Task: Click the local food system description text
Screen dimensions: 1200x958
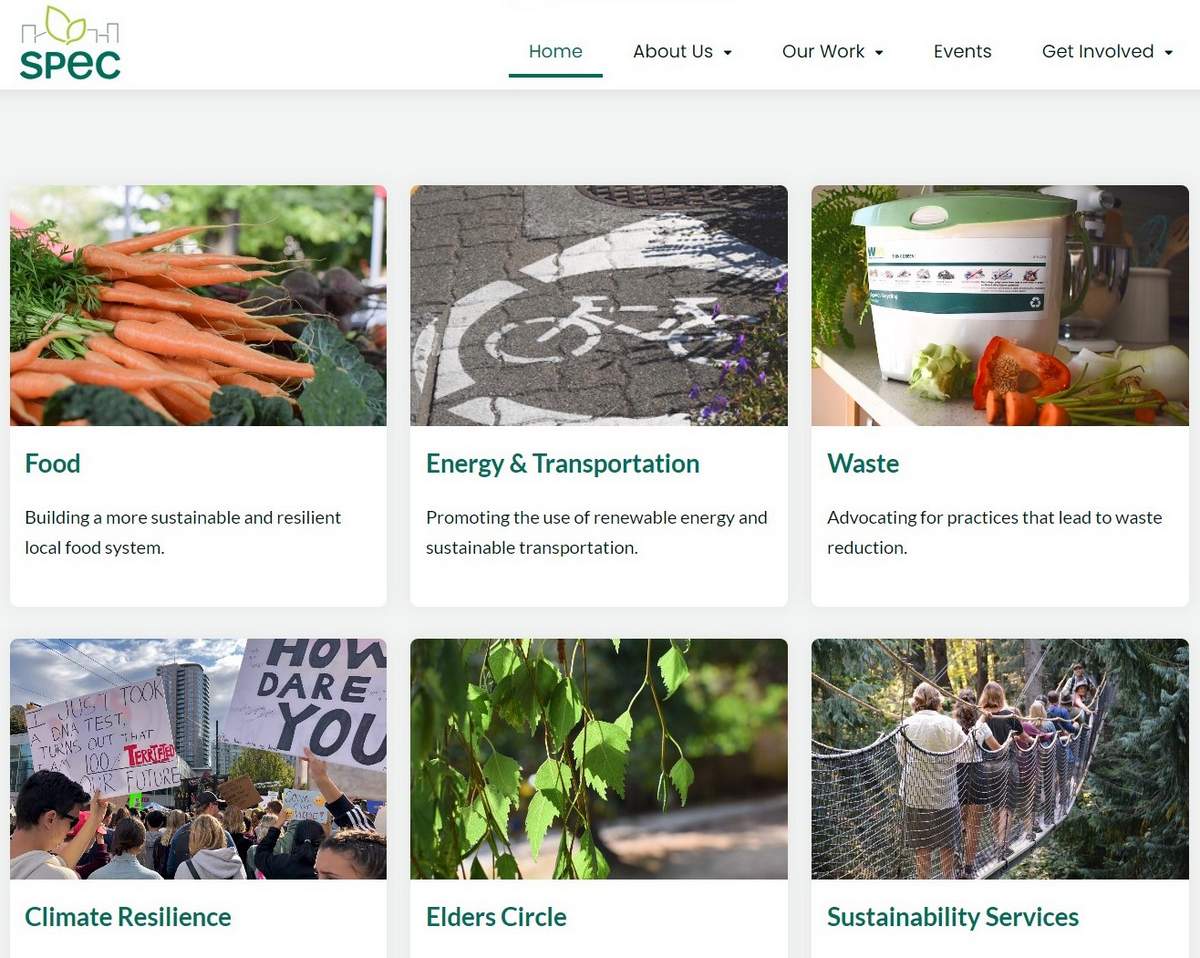Action: pyautogui.click(x=183, y=532)
